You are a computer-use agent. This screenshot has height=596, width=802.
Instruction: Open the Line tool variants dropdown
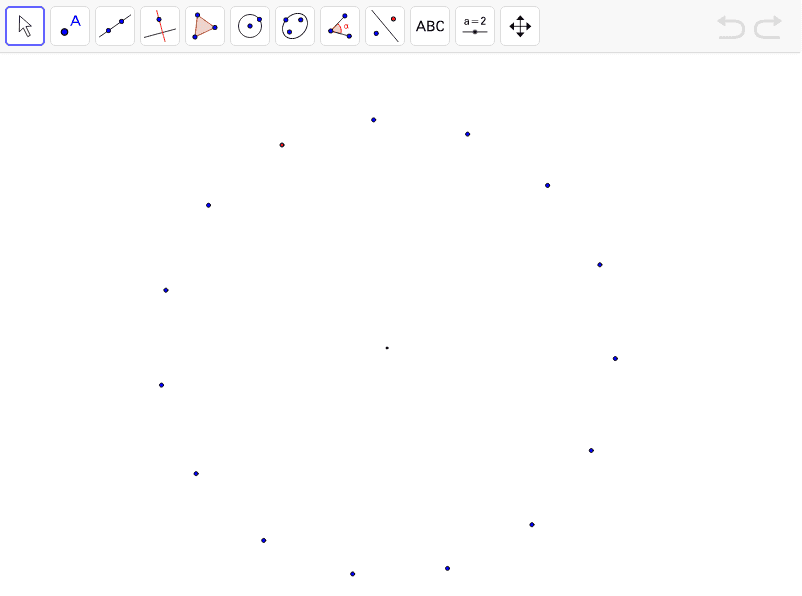click(128, 40)
